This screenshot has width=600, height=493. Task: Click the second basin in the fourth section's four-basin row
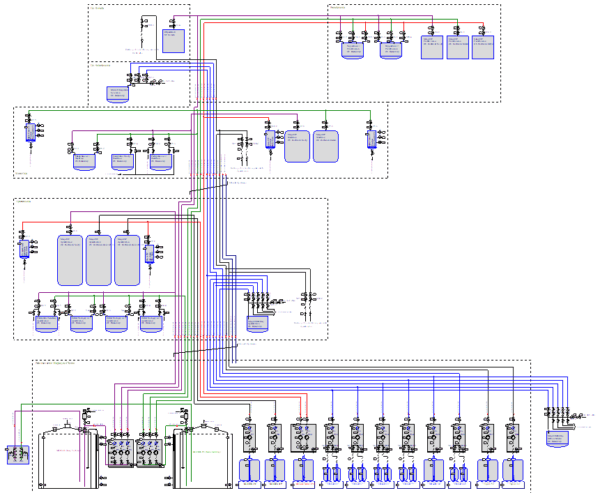coord(82,324)
